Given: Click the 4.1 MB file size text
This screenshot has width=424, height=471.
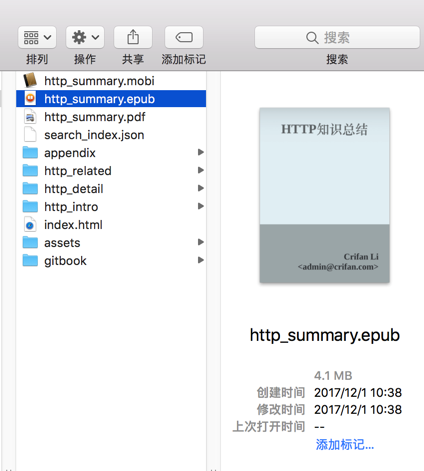Looking at the screenshot, I should pyautogui.click(x=333, y=376).
